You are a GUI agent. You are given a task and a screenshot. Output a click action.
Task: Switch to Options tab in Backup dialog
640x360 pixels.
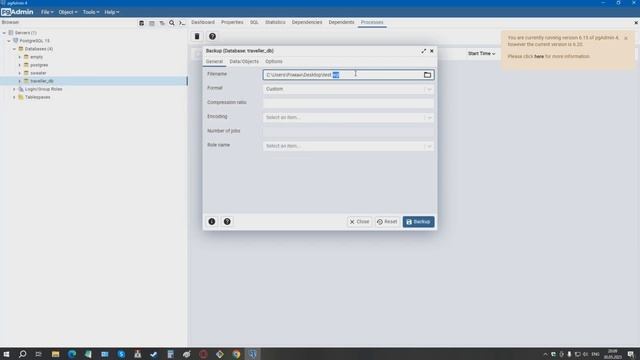click(x=274, y=62)
